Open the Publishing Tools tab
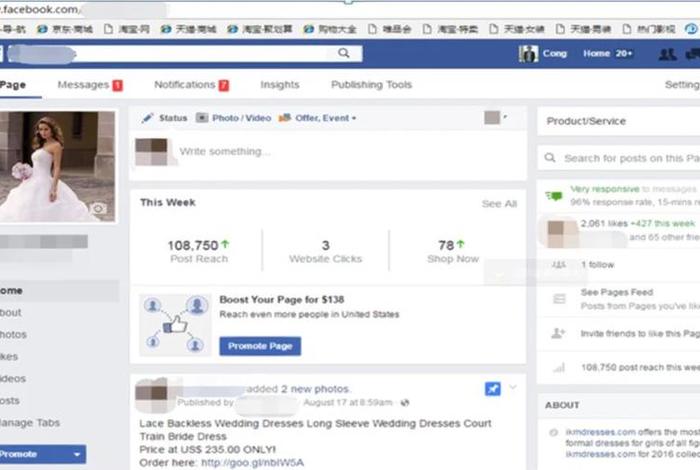The image size is (700, 470). (371, 85)
